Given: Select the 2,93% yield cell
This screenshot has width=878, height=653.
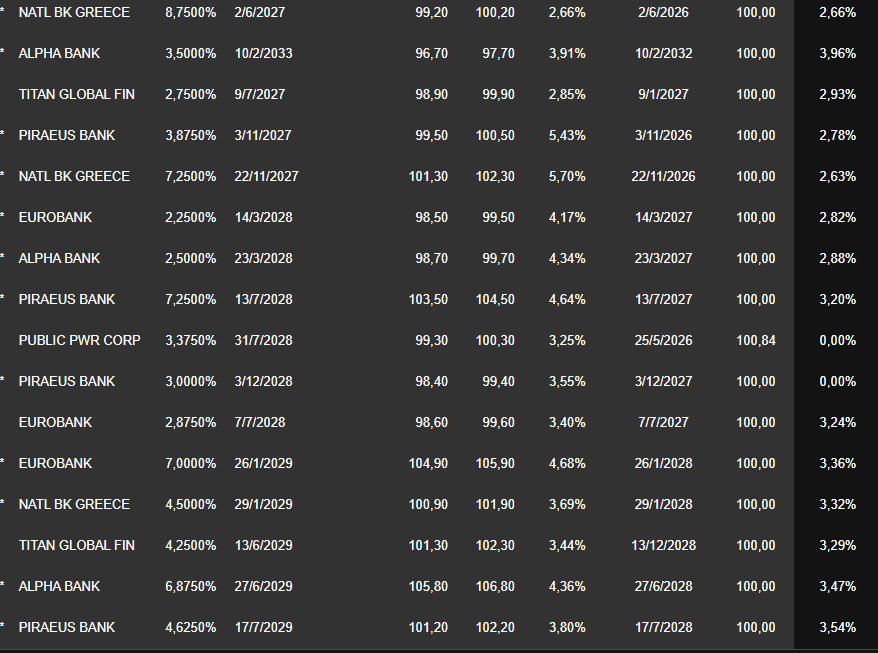Looking at the screenshot, I should click(x=837, y=94).
